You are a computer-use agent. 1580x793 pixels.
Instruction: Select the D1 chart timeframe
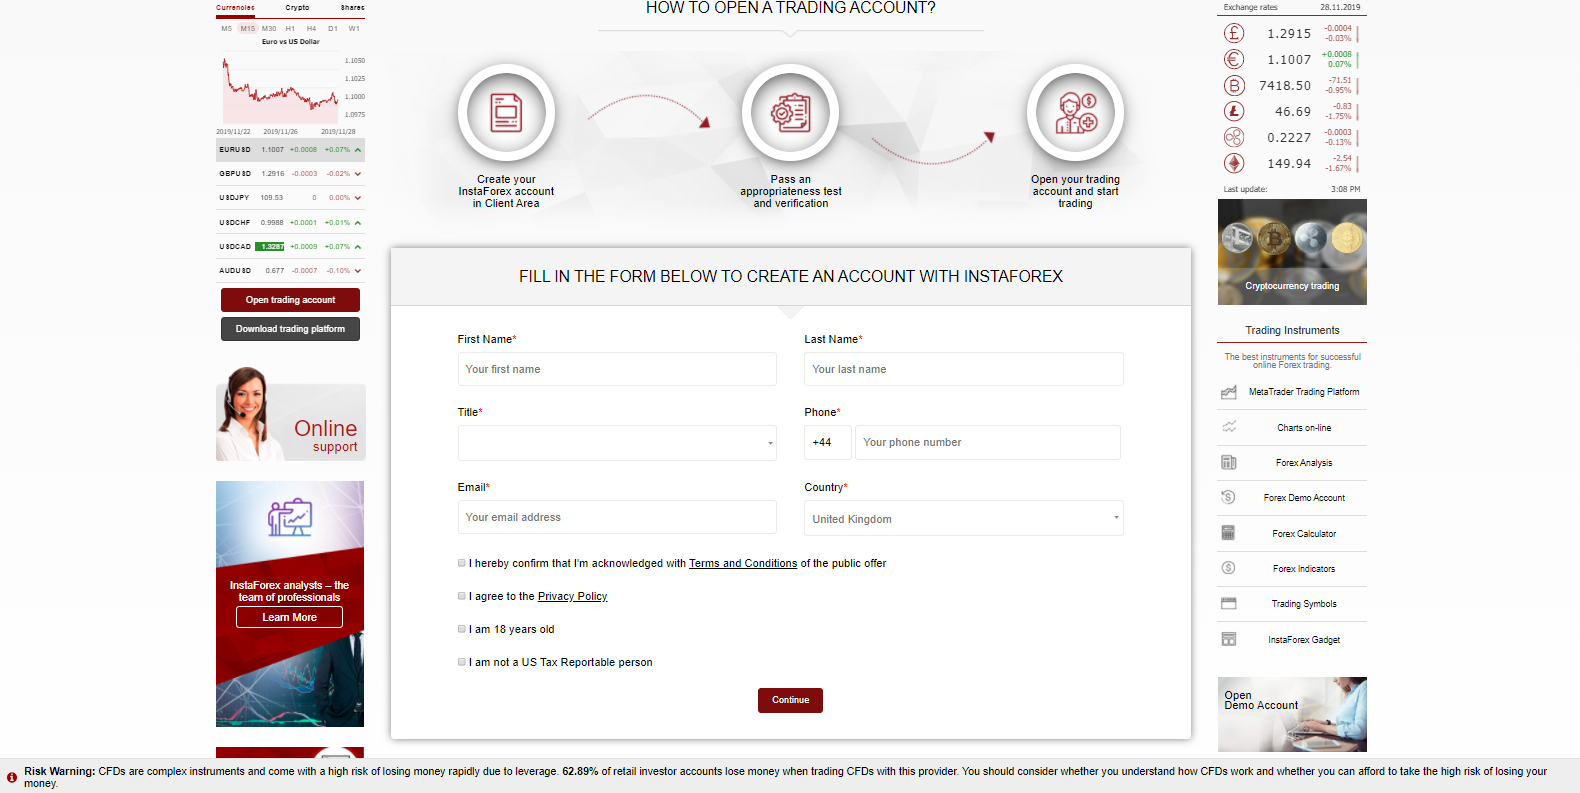[x=333, y=28]
